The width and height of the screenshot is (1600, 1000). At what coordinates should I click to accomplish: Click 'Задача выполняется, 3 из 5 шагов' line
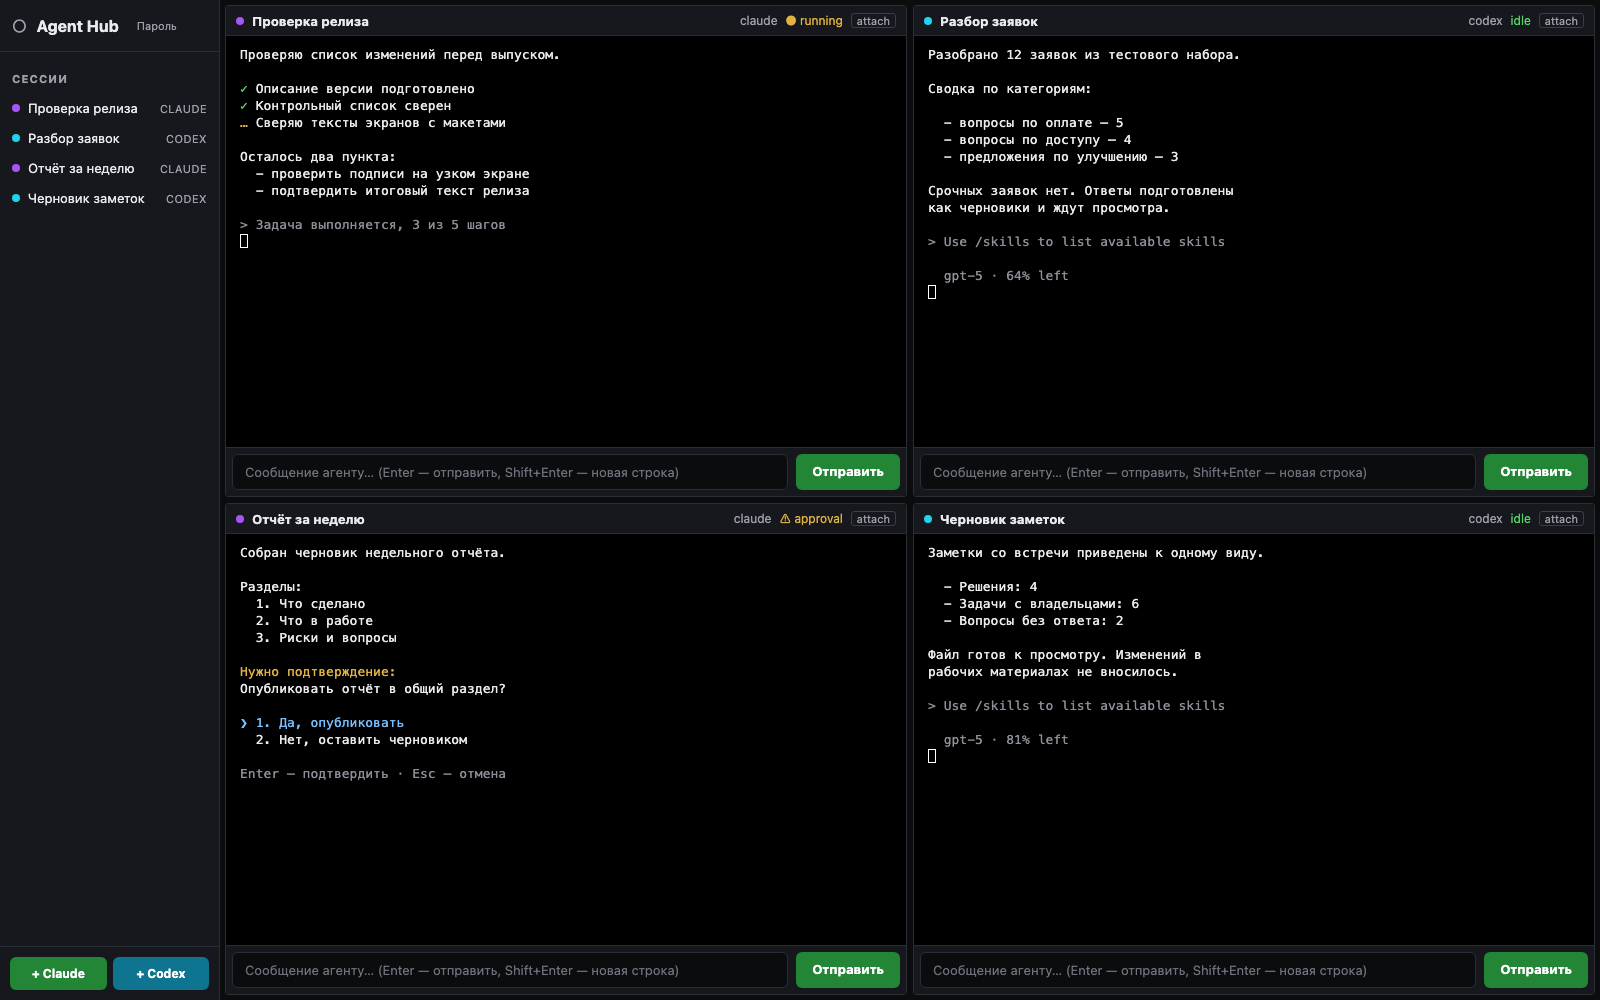[x=373, y=225]
